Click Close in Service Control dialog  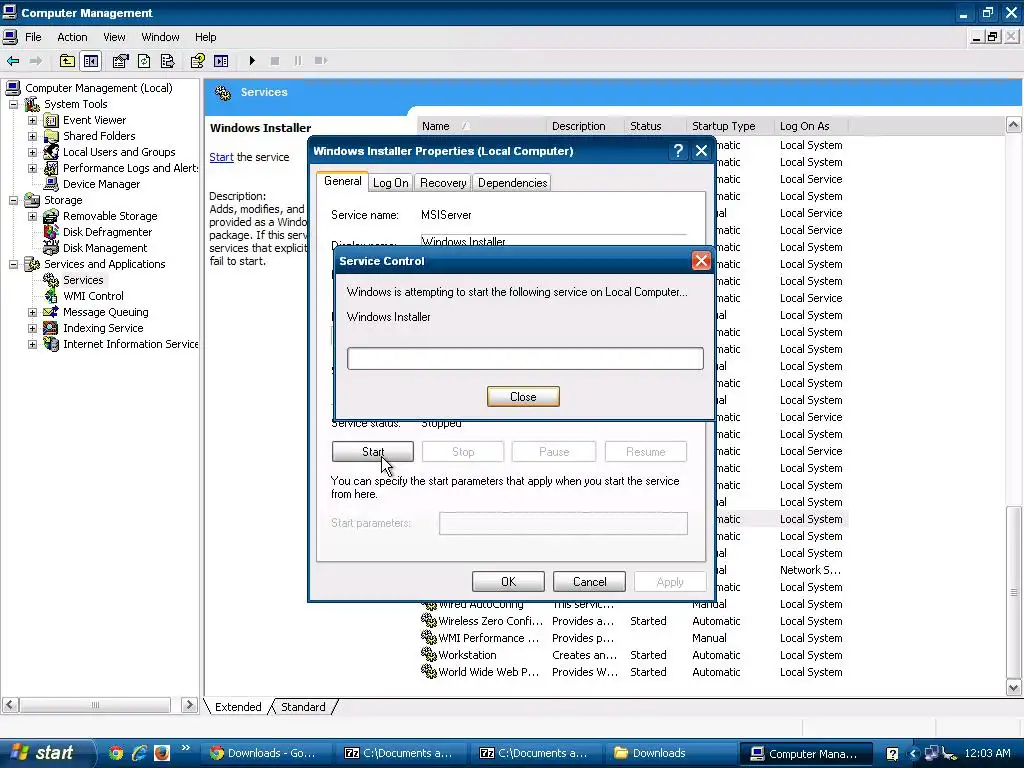coord(523,396)
